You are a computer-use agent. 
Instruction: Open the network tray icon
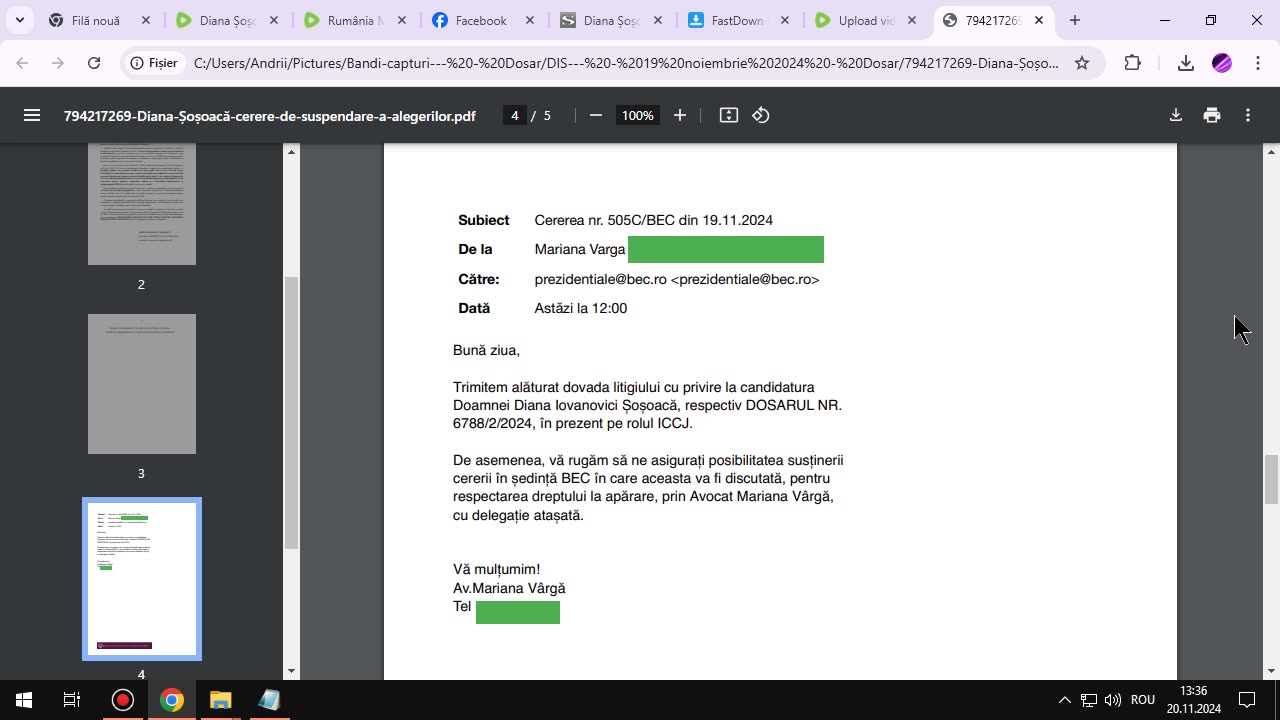pyautogui.click(x=1089, y=700)
